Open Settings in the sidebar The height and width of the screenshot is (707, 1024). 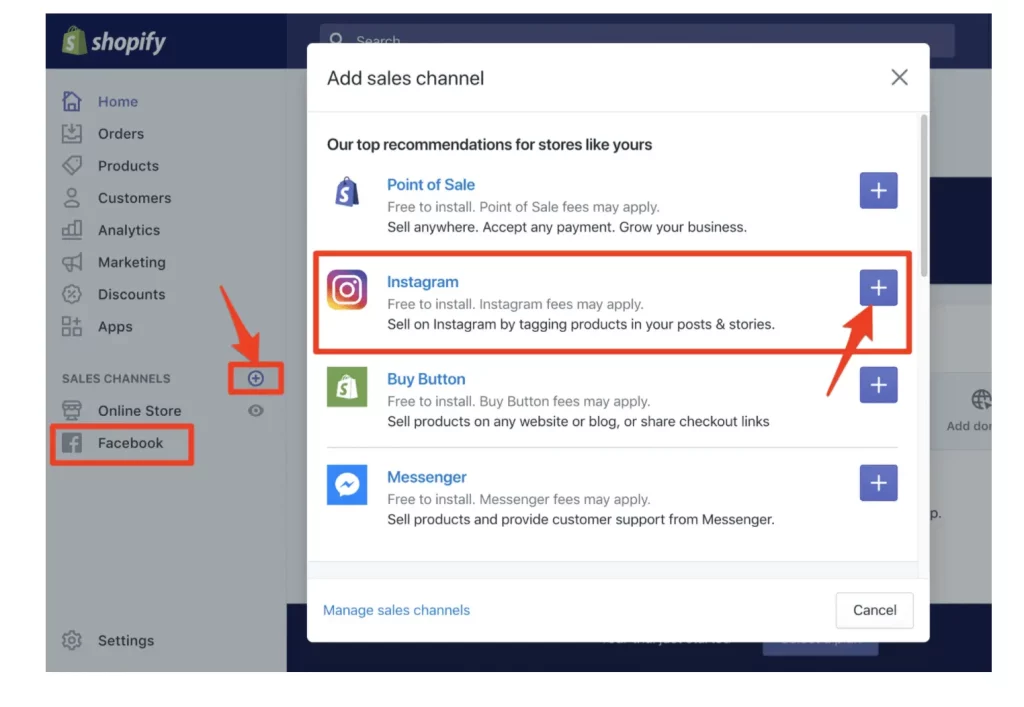126,640
